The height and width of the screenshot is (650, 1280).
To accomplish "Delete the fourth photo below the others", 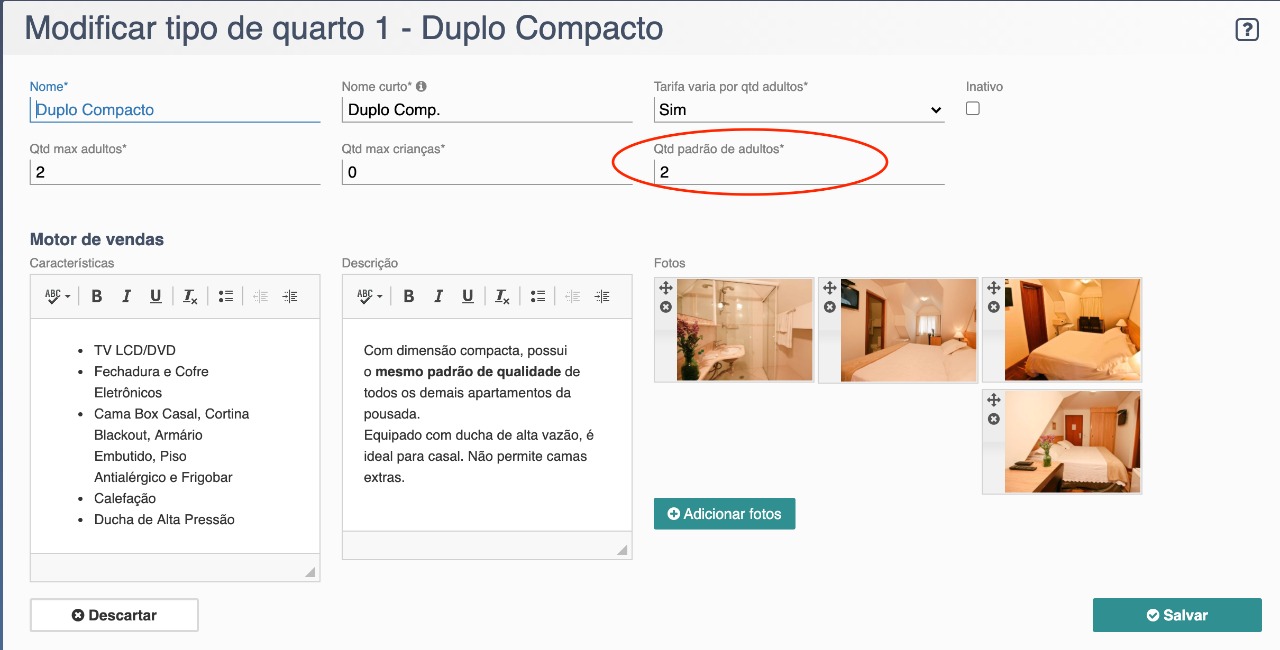I will [x=993, y=419].
